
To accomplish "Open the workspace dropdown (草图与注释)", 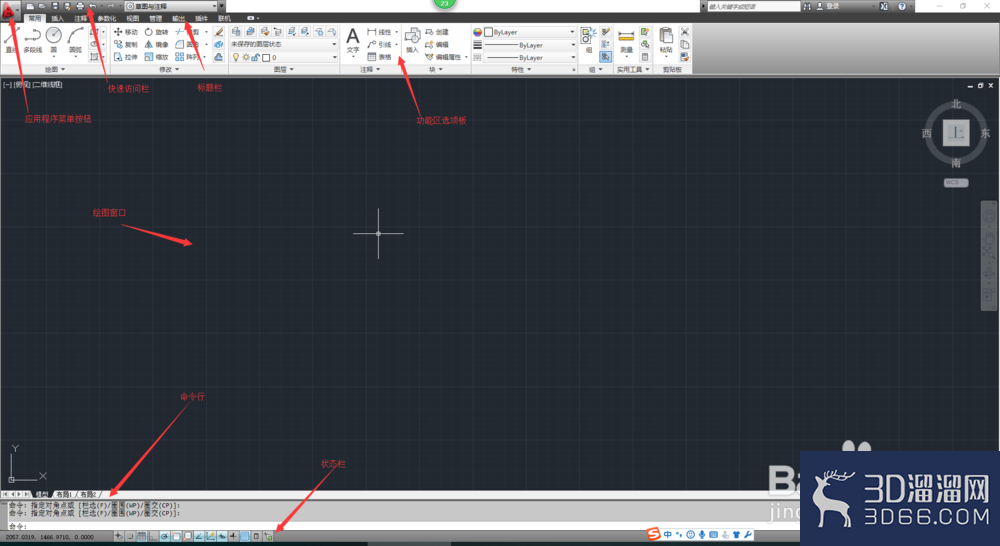I will tap(172, 6).
